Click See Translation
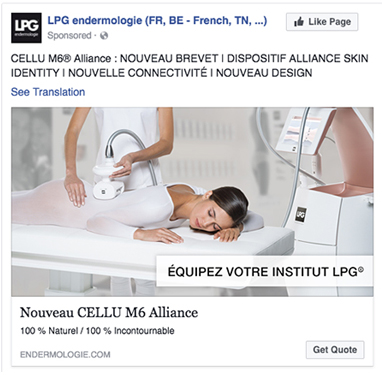382x375 pixels. [x=48, y=92]
